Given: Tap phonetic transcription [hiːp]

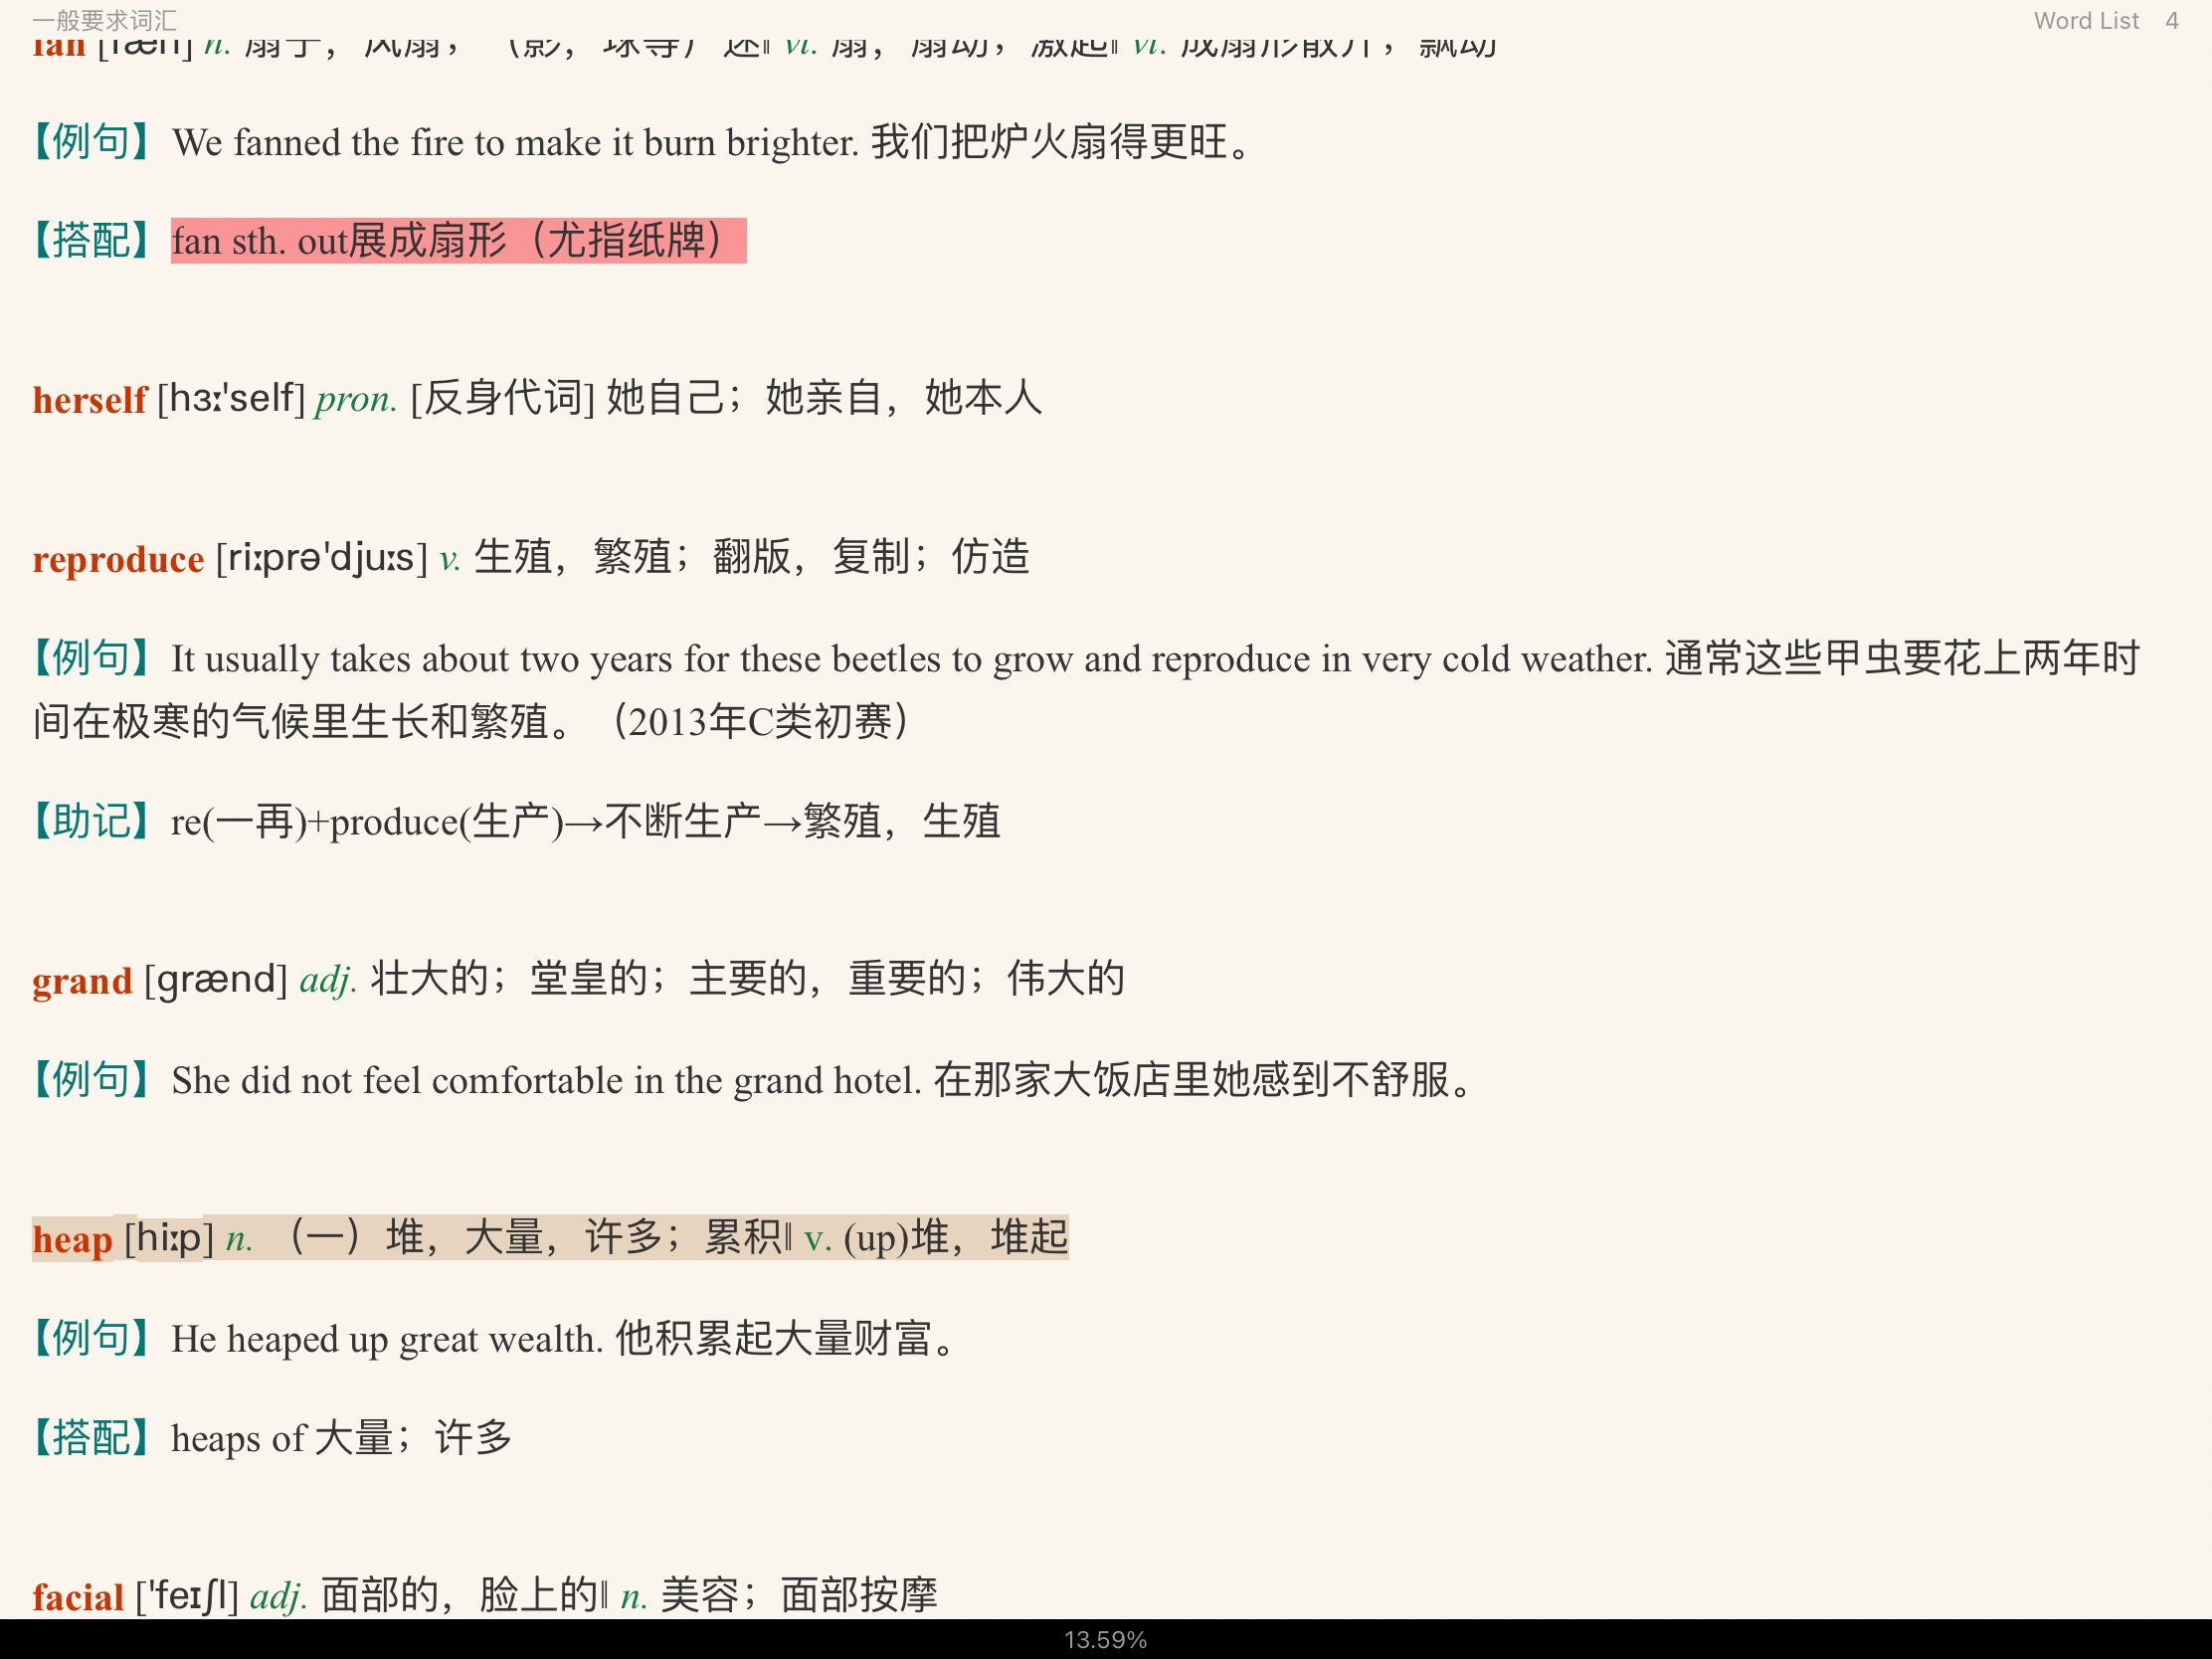Looking at the screenshot, I should click(x=169, y=1239).
